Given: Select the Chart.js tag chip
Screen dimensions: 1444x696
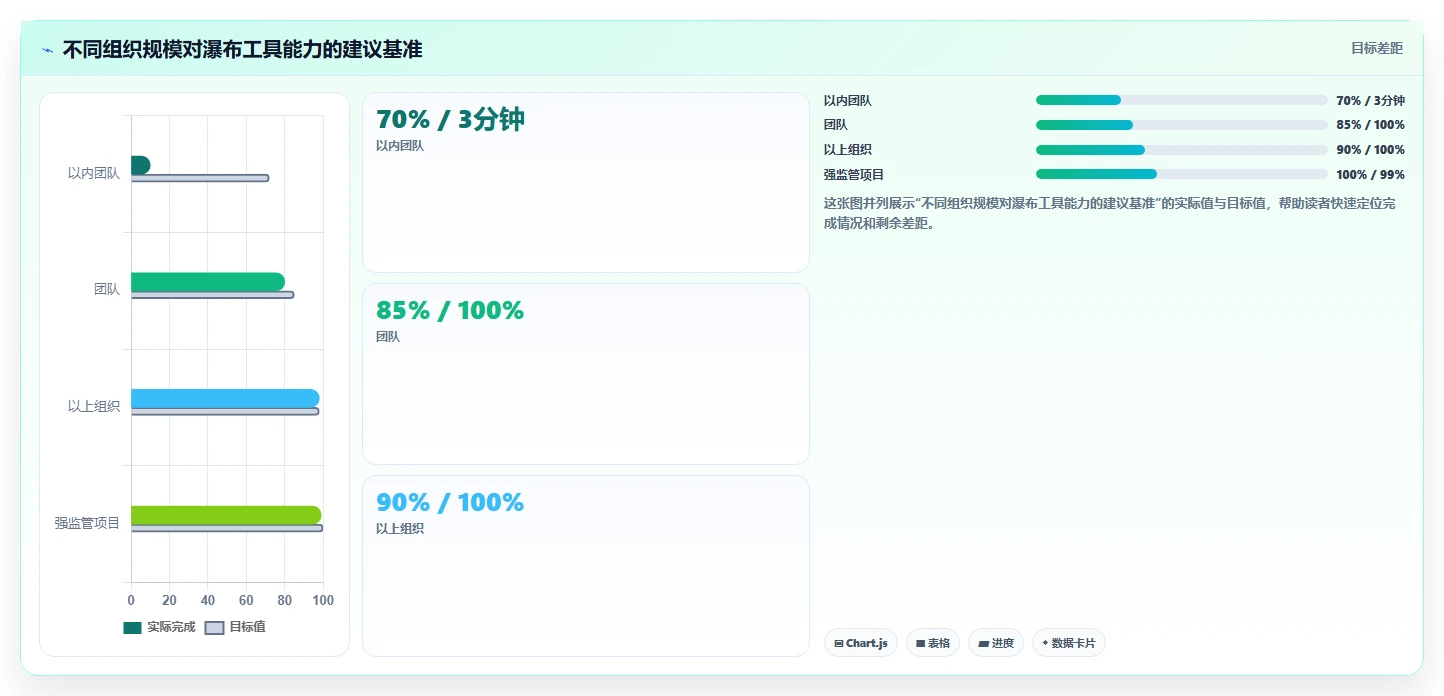Looking at the screenshot, I should [861, 643].
